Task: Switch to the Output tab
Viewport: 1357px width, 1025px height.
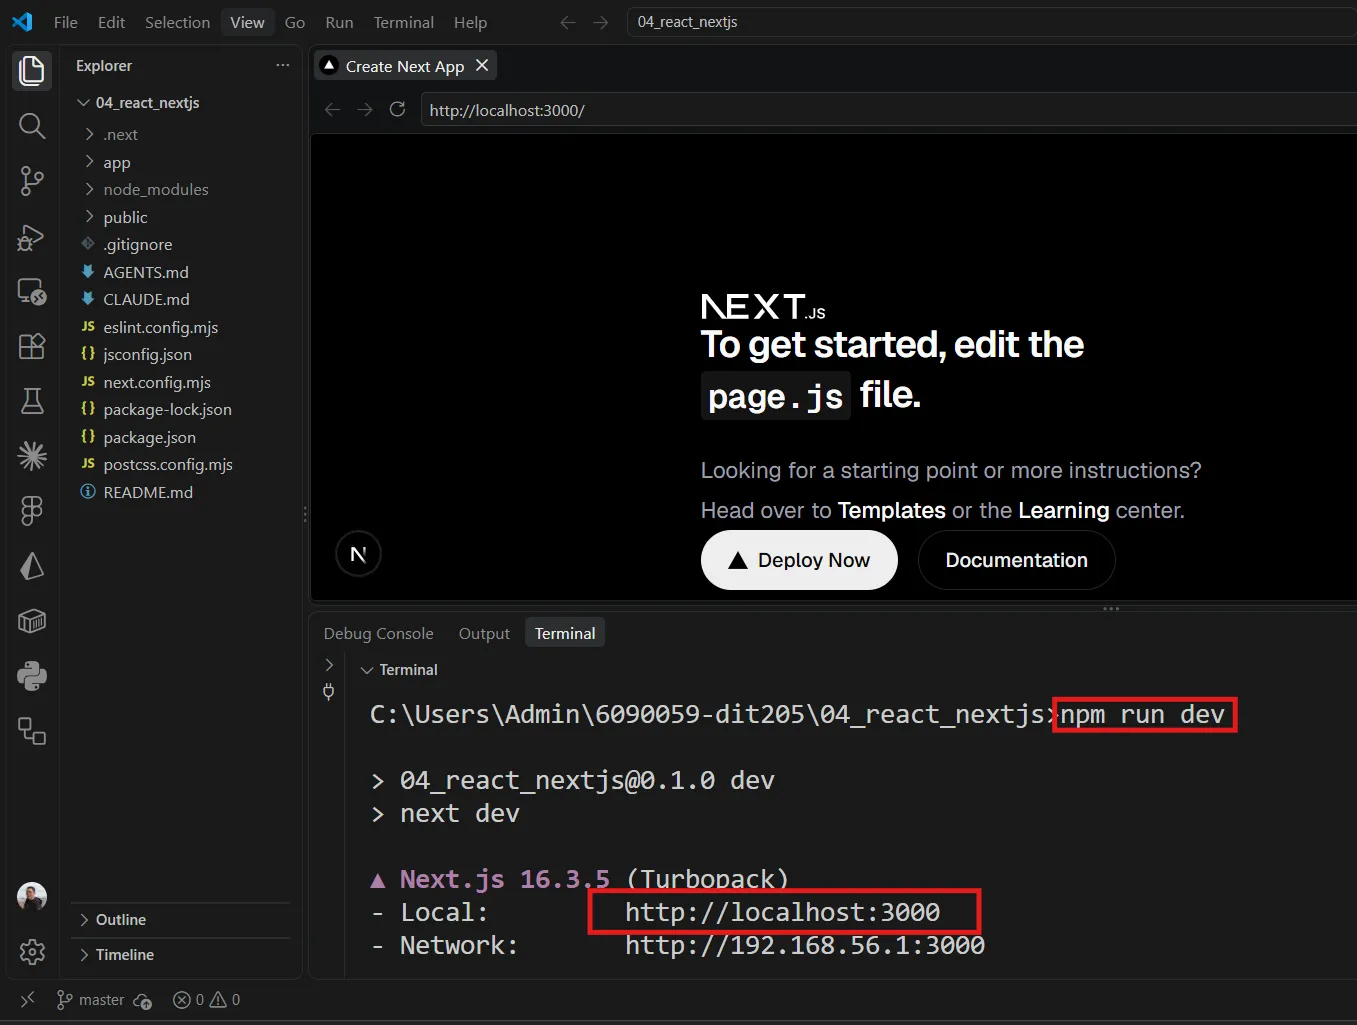Action: 484,633
